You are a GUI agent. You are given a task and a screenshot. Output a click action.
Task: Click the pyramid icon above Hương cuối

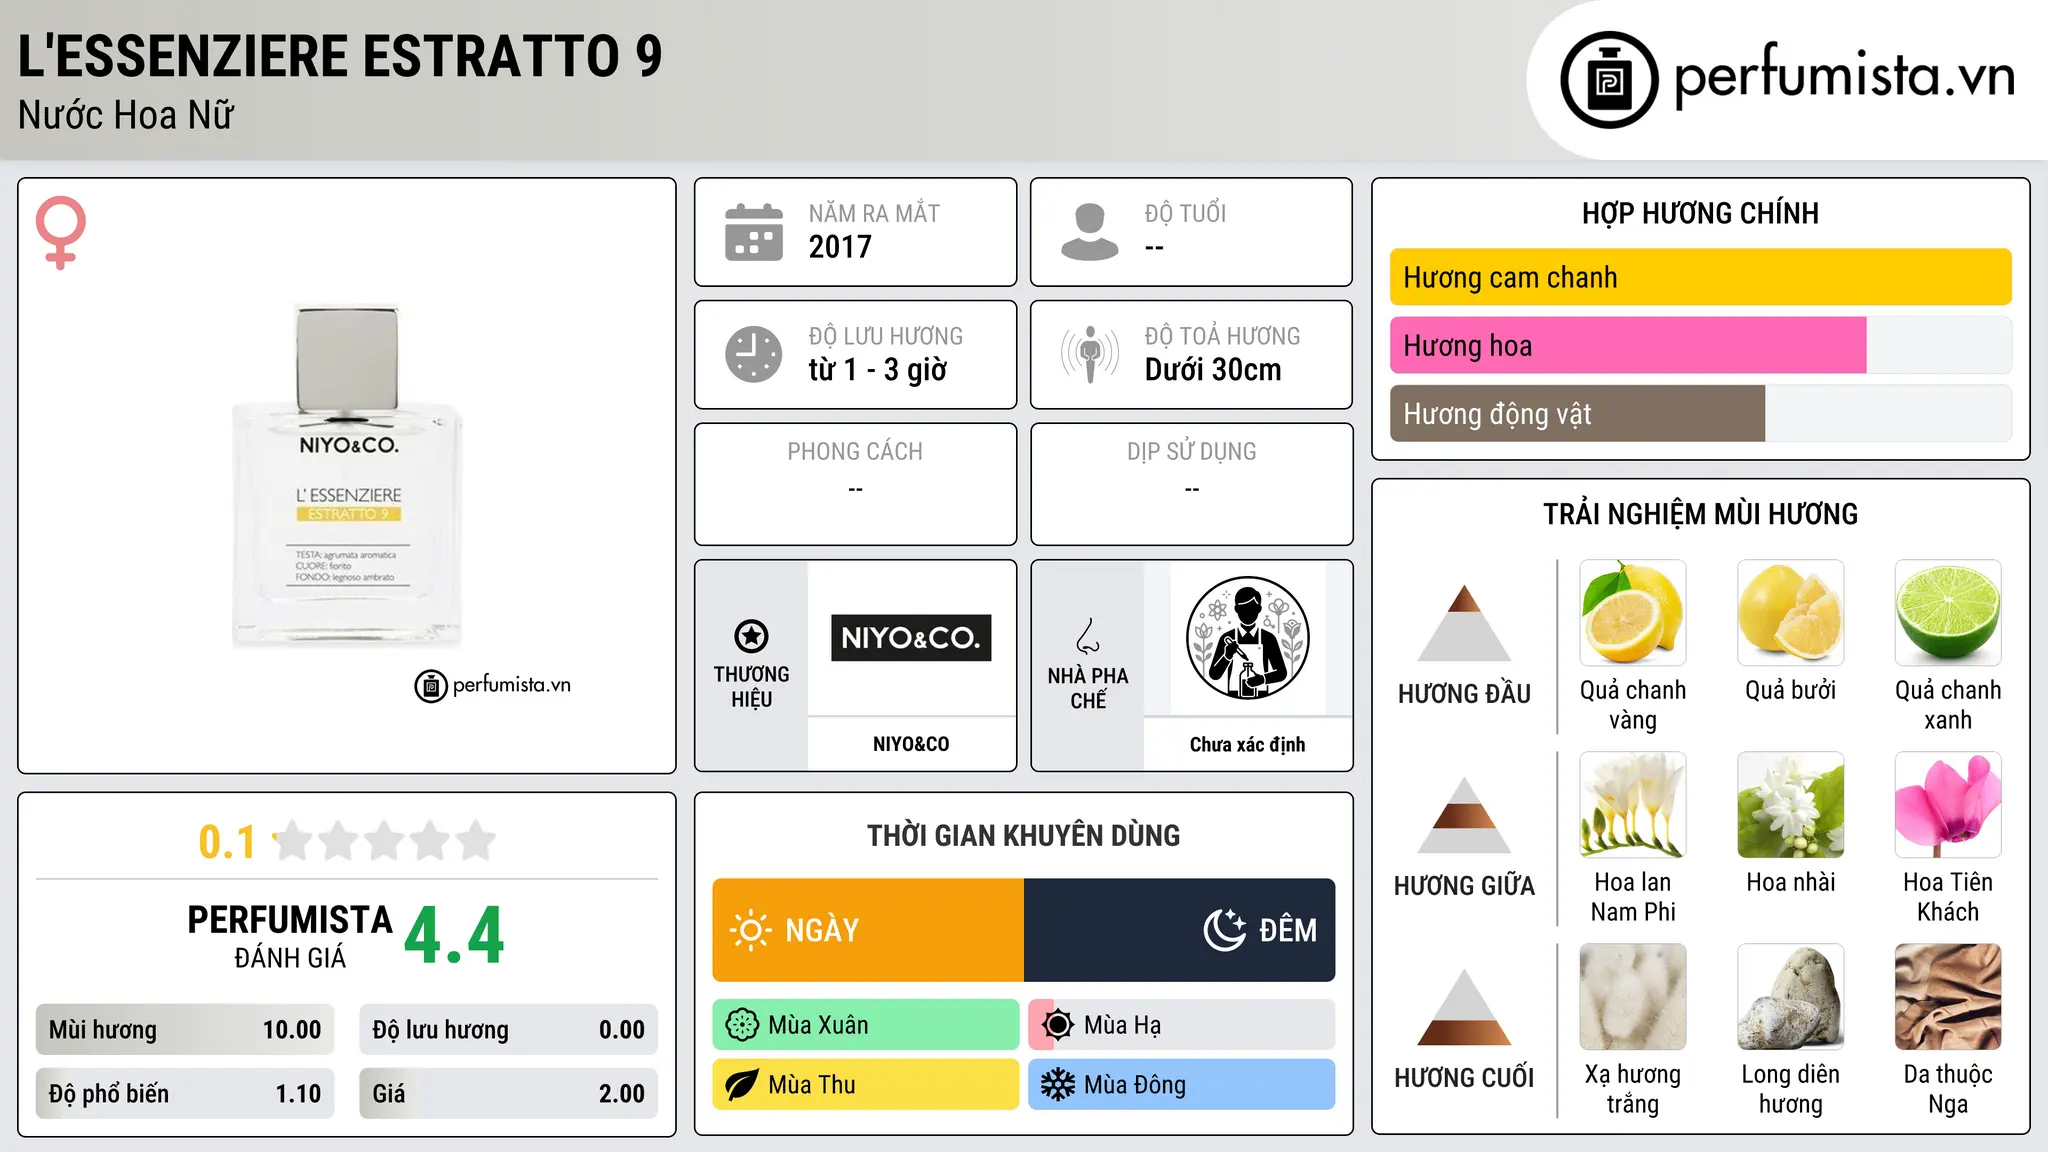point(1464,1007)
